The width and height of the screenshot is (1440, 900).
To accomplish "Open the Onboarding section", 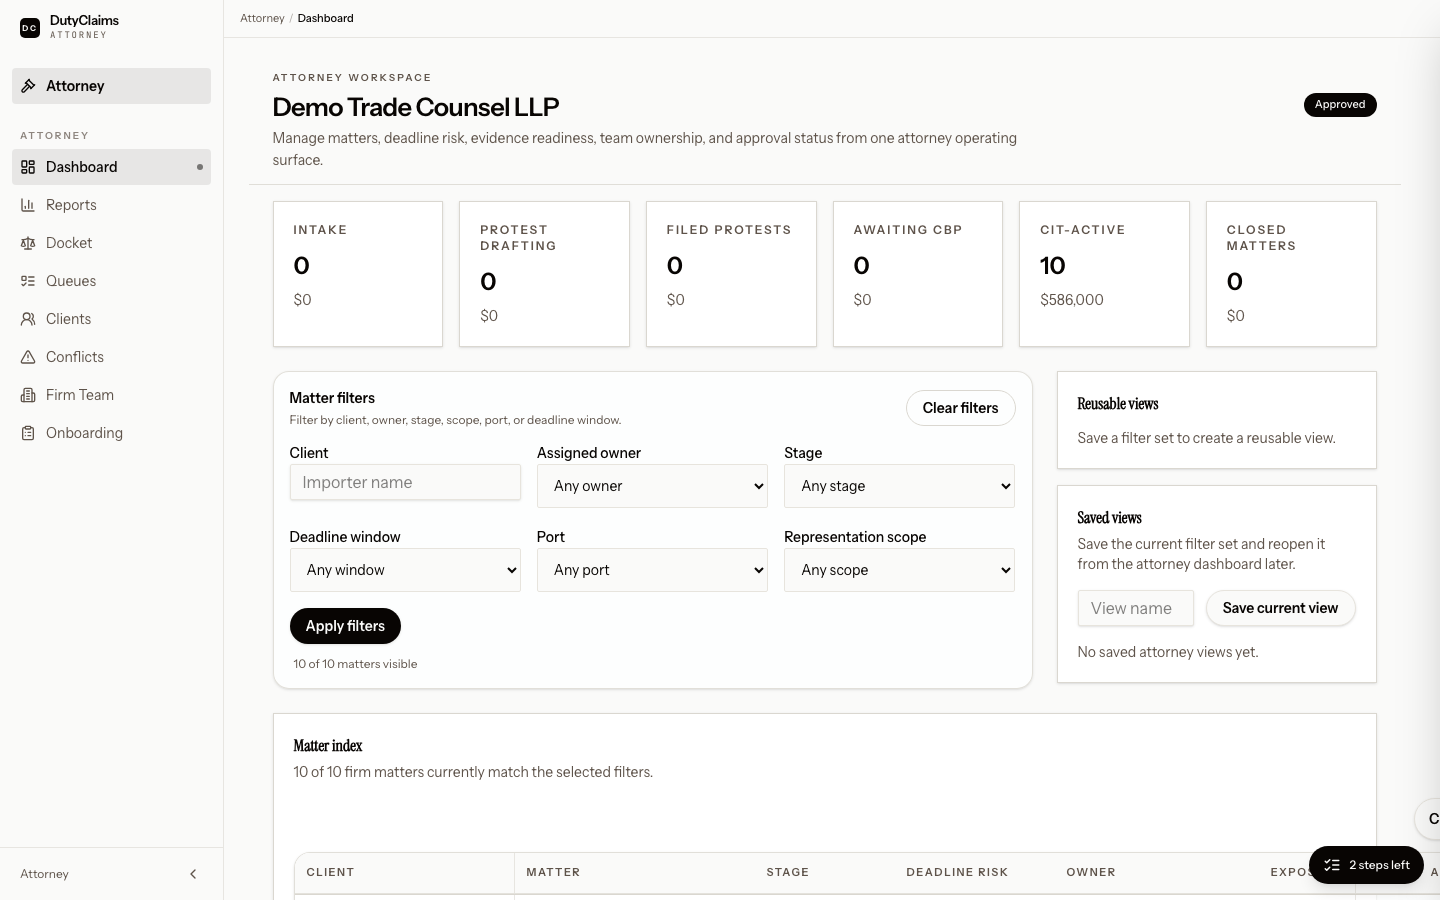I will [x=111, y=433].
